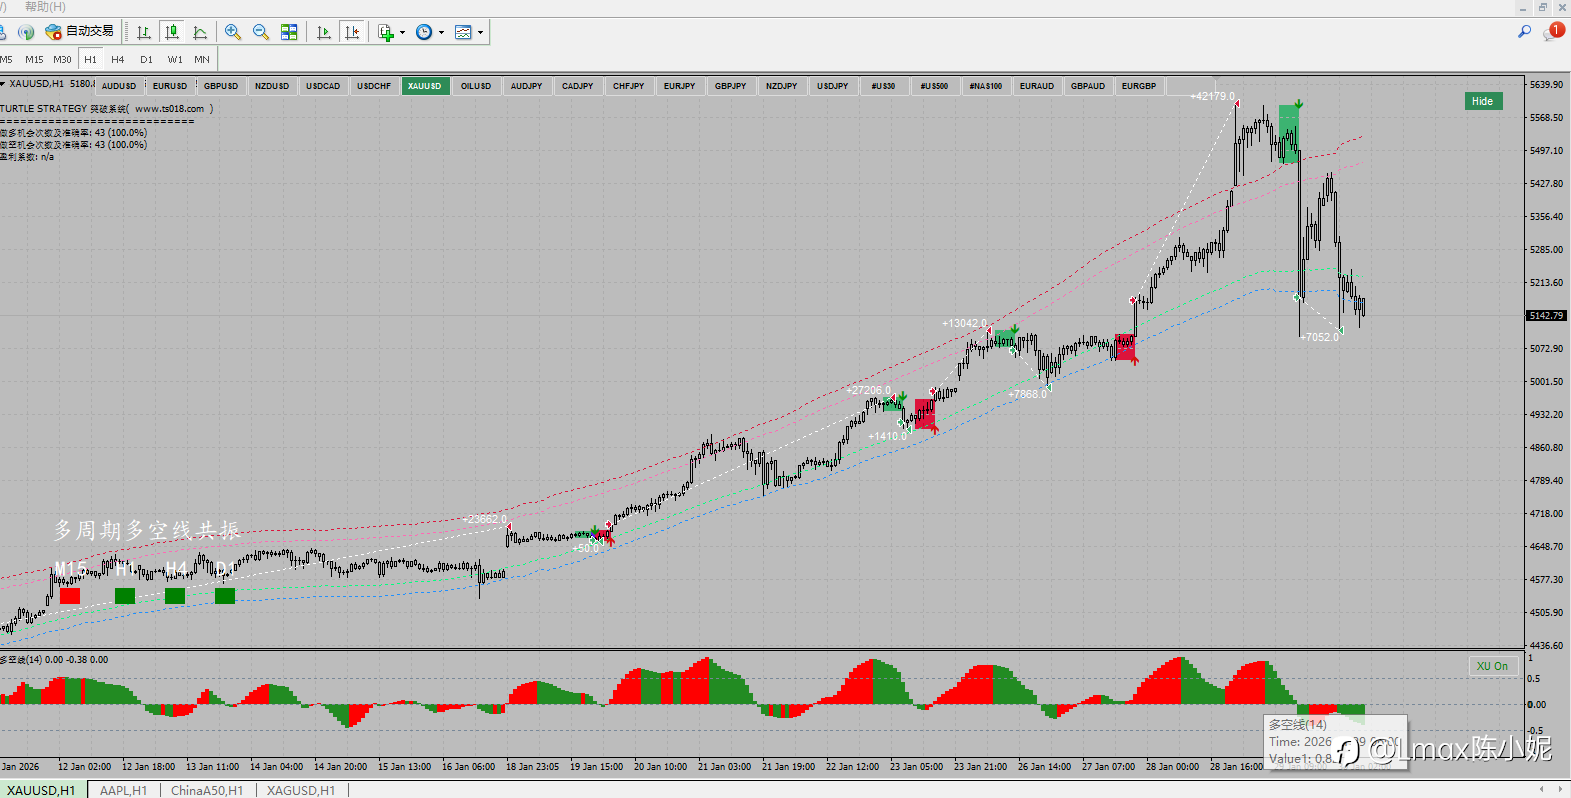Load the EURJPY symbol button
The width and height of the screenshot is (1571, 798).
click(x=680, y=86)
